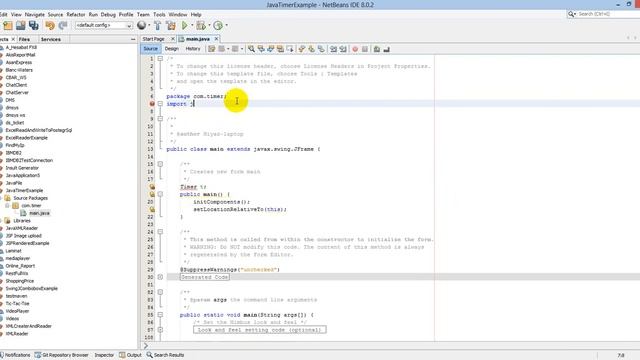Image resolution: width=640 pixels, height=360 pixels.
Task: Switch to the Services tab
Action: coord(51,39)
